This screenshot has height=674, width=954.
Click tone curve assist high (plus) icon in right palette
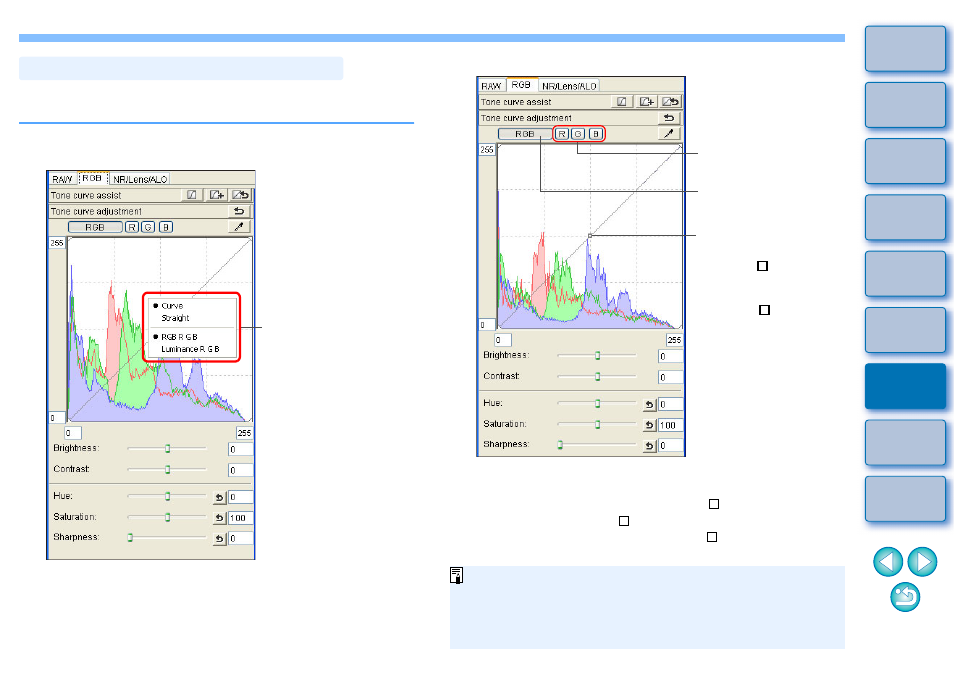646,102
